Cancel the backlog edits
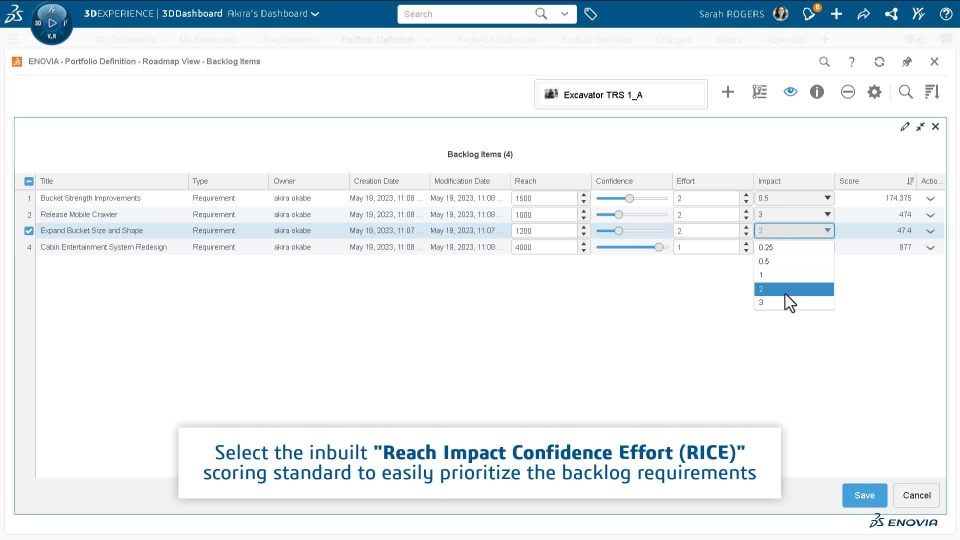The width and height of the screenshot is (960, 540). (x=917, y=495)
